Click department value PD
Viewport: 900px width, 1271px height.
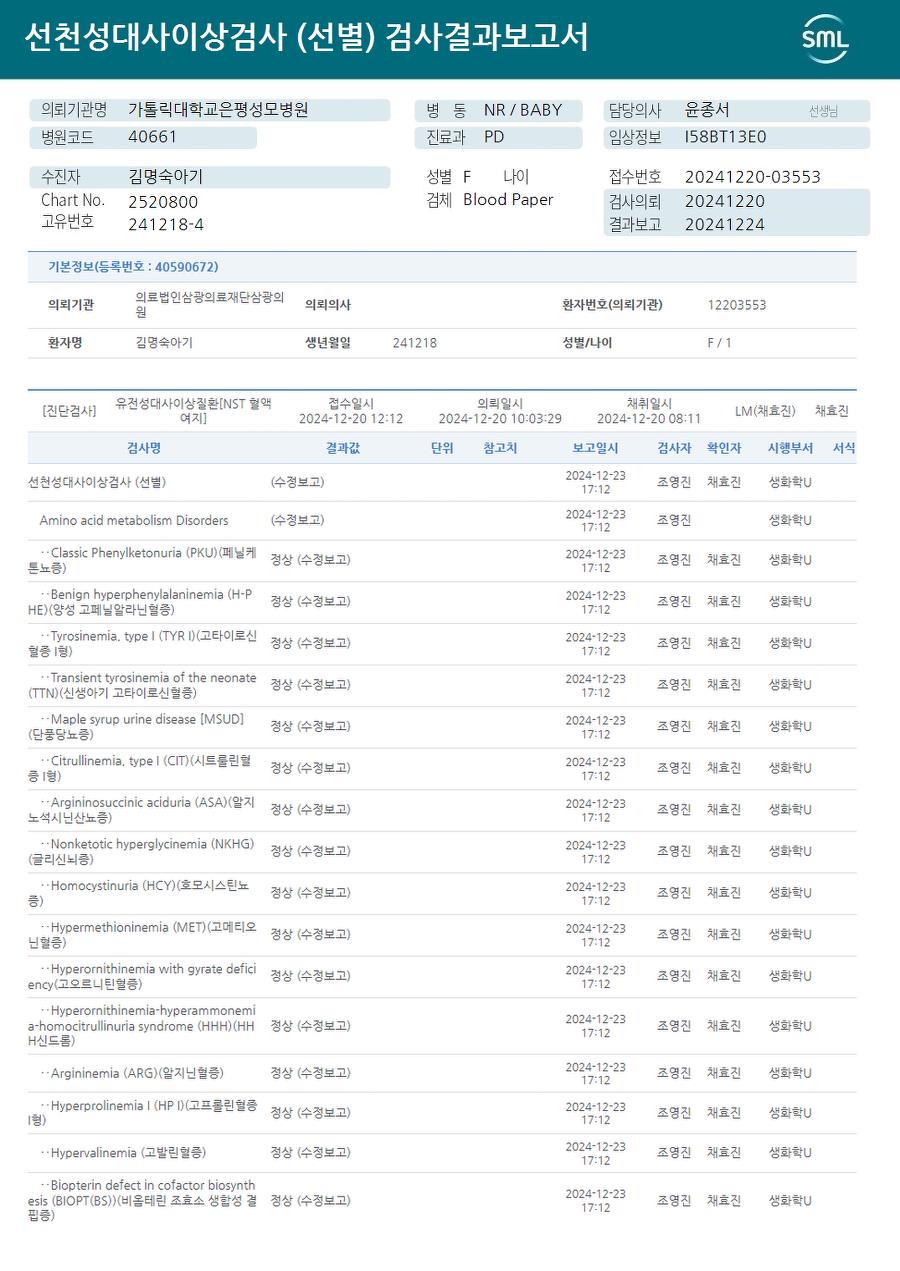(x=494, y=137)
